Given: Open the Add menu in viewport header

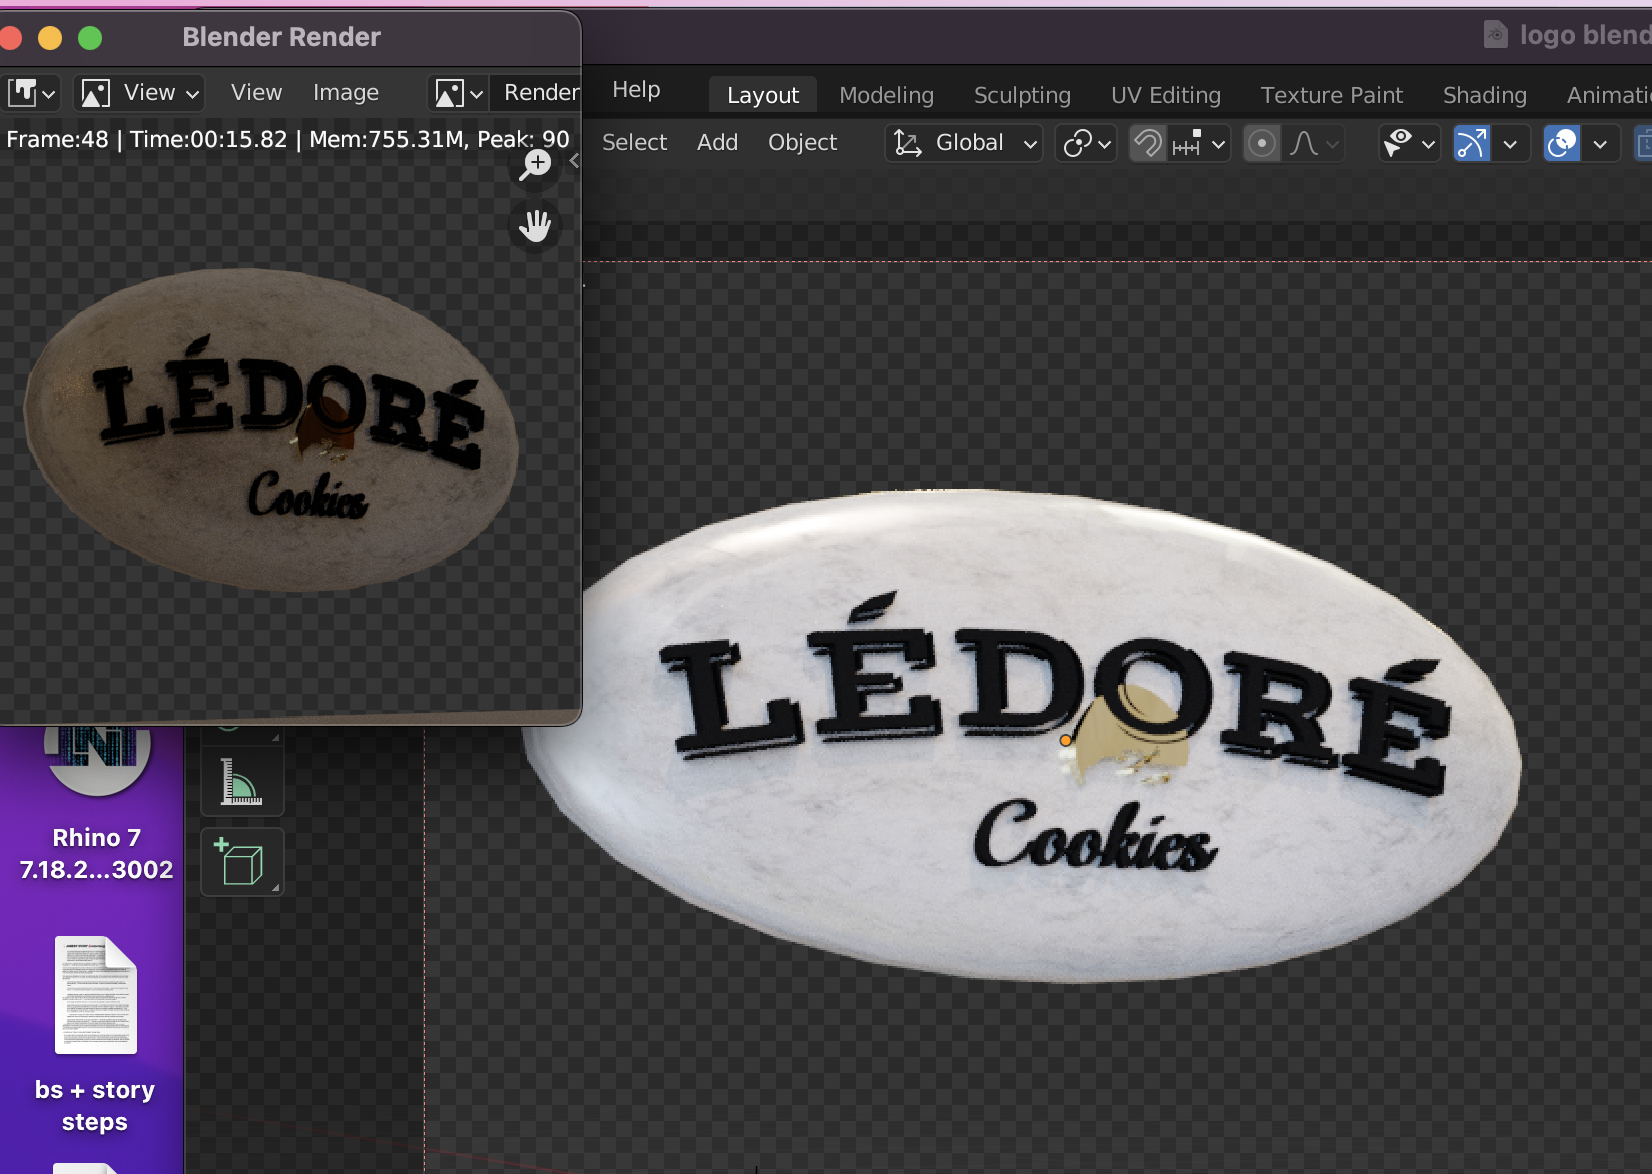Looking at the screenshot, I should pos(717,143).
